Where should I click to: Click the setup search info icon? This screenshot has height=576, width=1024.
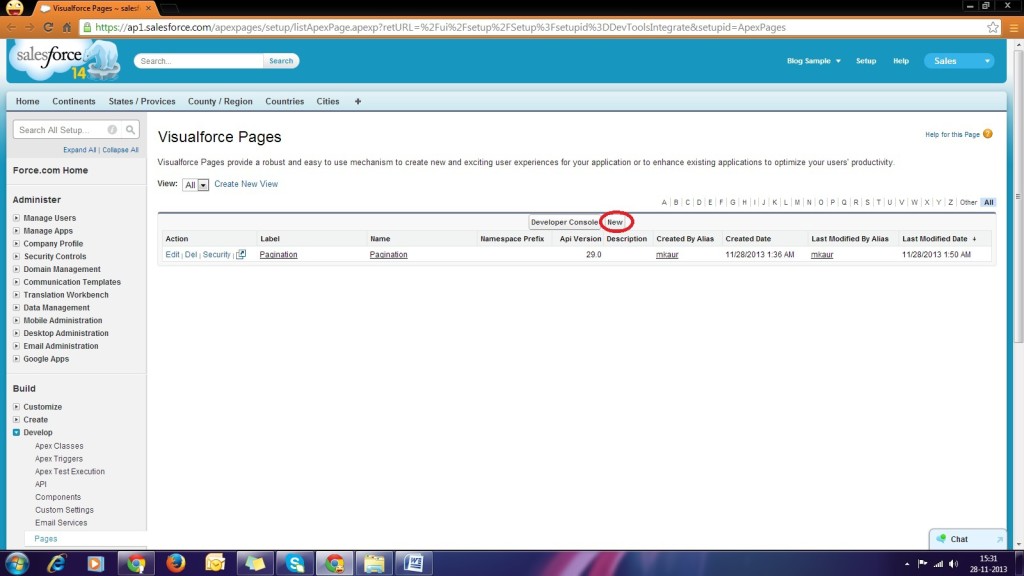coord(112,129)
